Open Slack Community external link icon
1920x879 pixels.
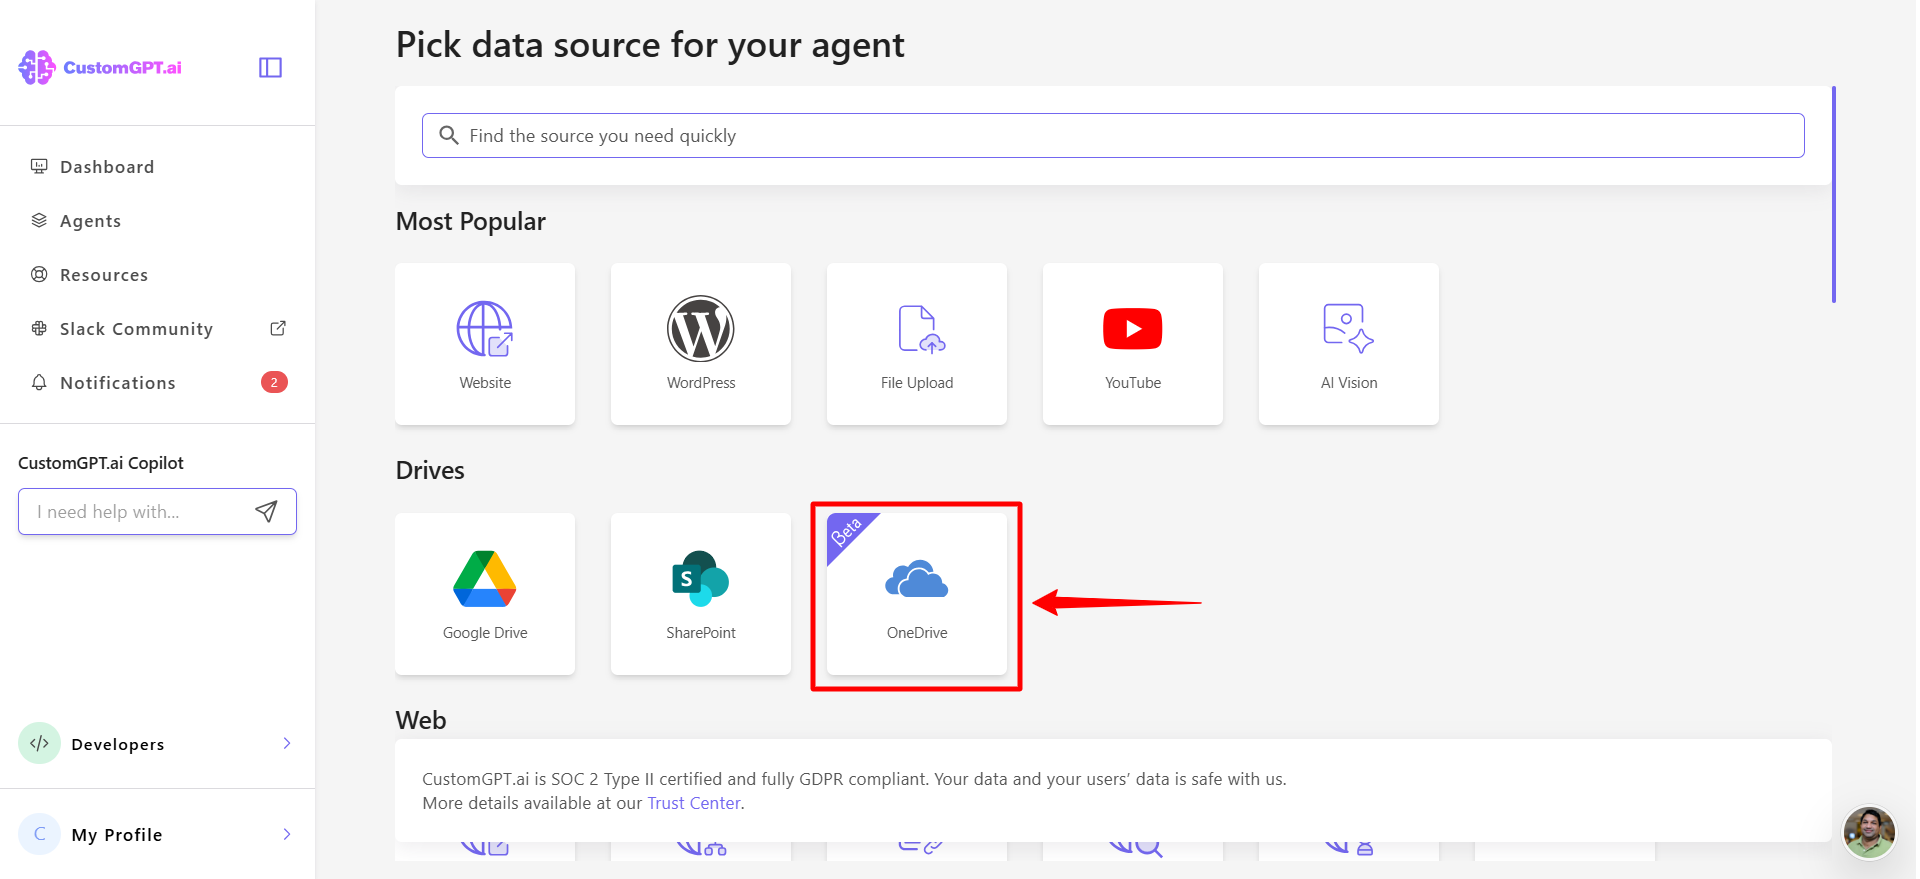pyautogui.click(x=278, y=328)
